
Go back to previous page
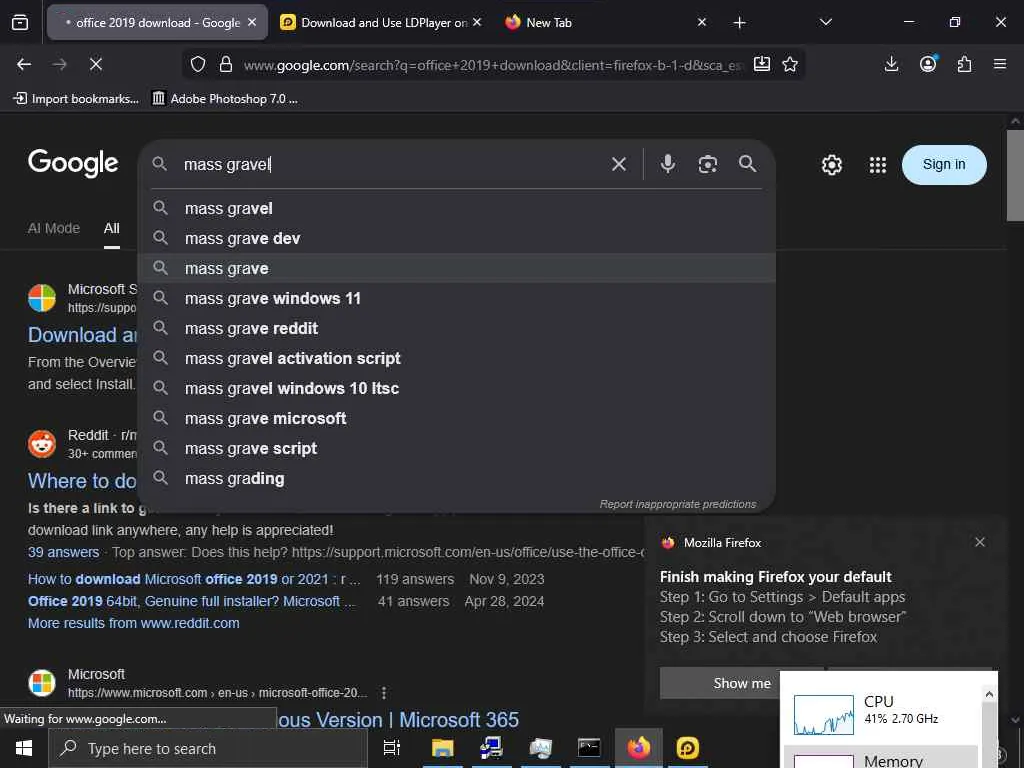coord(24,64)
